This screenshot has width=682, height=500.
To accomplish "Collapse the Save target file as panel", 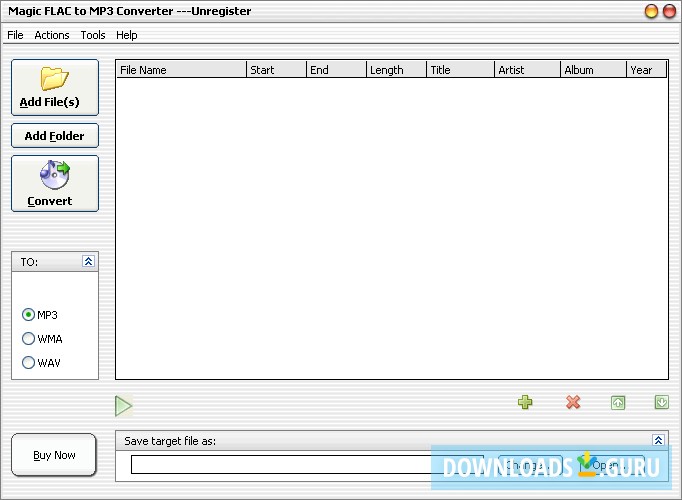I will [659, 440].
